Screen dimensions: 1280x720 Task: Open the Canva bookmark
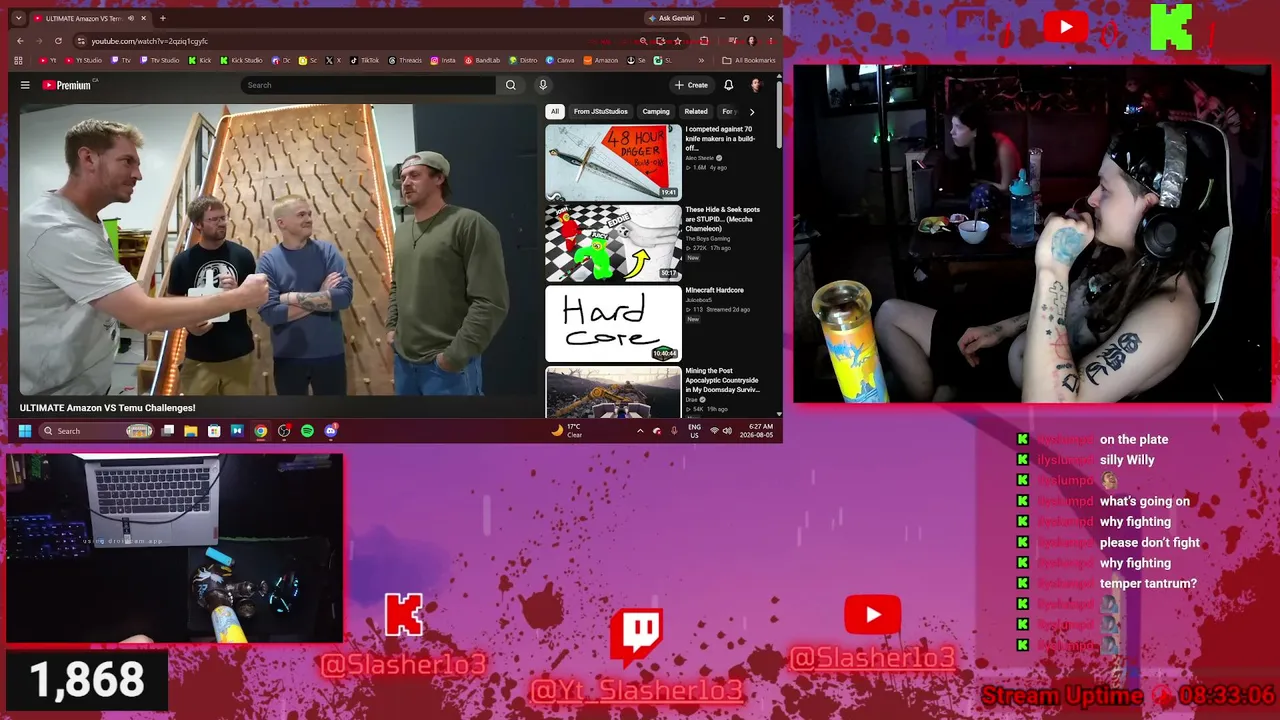click(560, 60)
